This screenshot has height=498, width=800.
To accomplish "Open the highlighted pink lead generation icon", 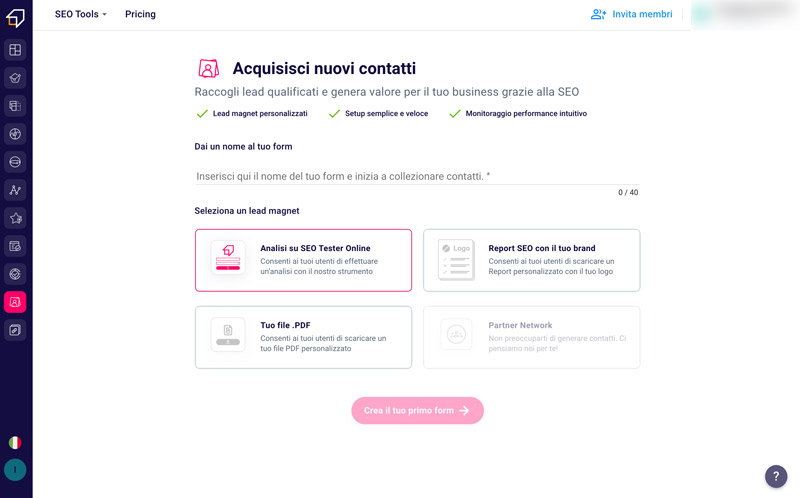I will click(x=15, y=302).
